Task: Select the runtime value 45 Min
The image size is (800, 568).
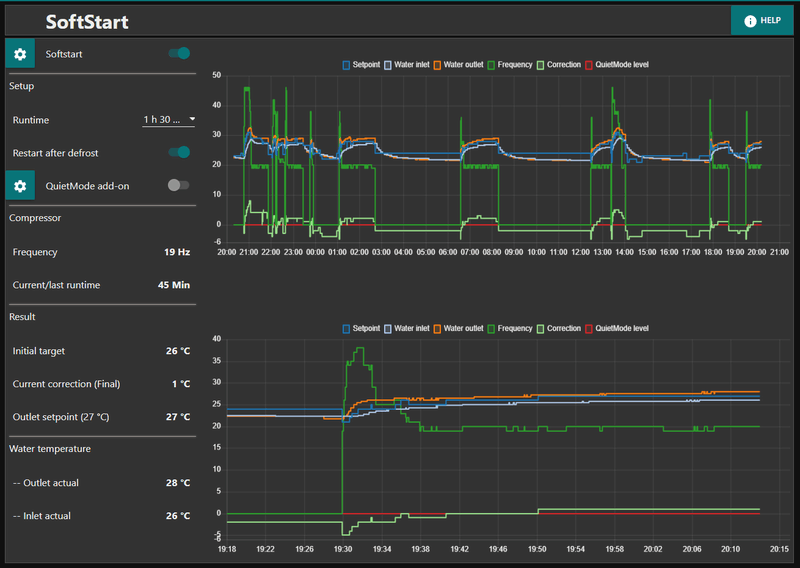Action: [174, 285]
